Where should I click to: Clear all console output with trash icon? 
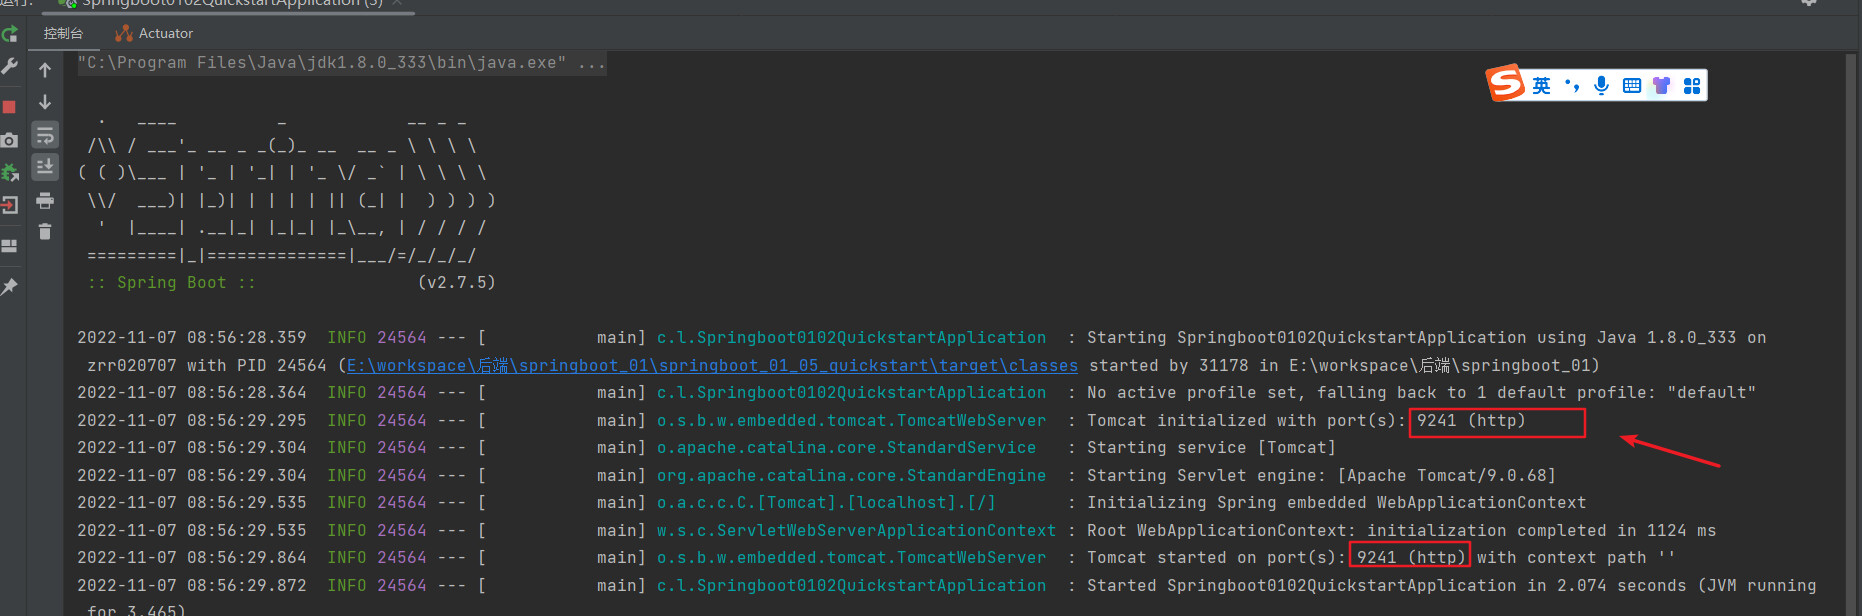point(45,232)
